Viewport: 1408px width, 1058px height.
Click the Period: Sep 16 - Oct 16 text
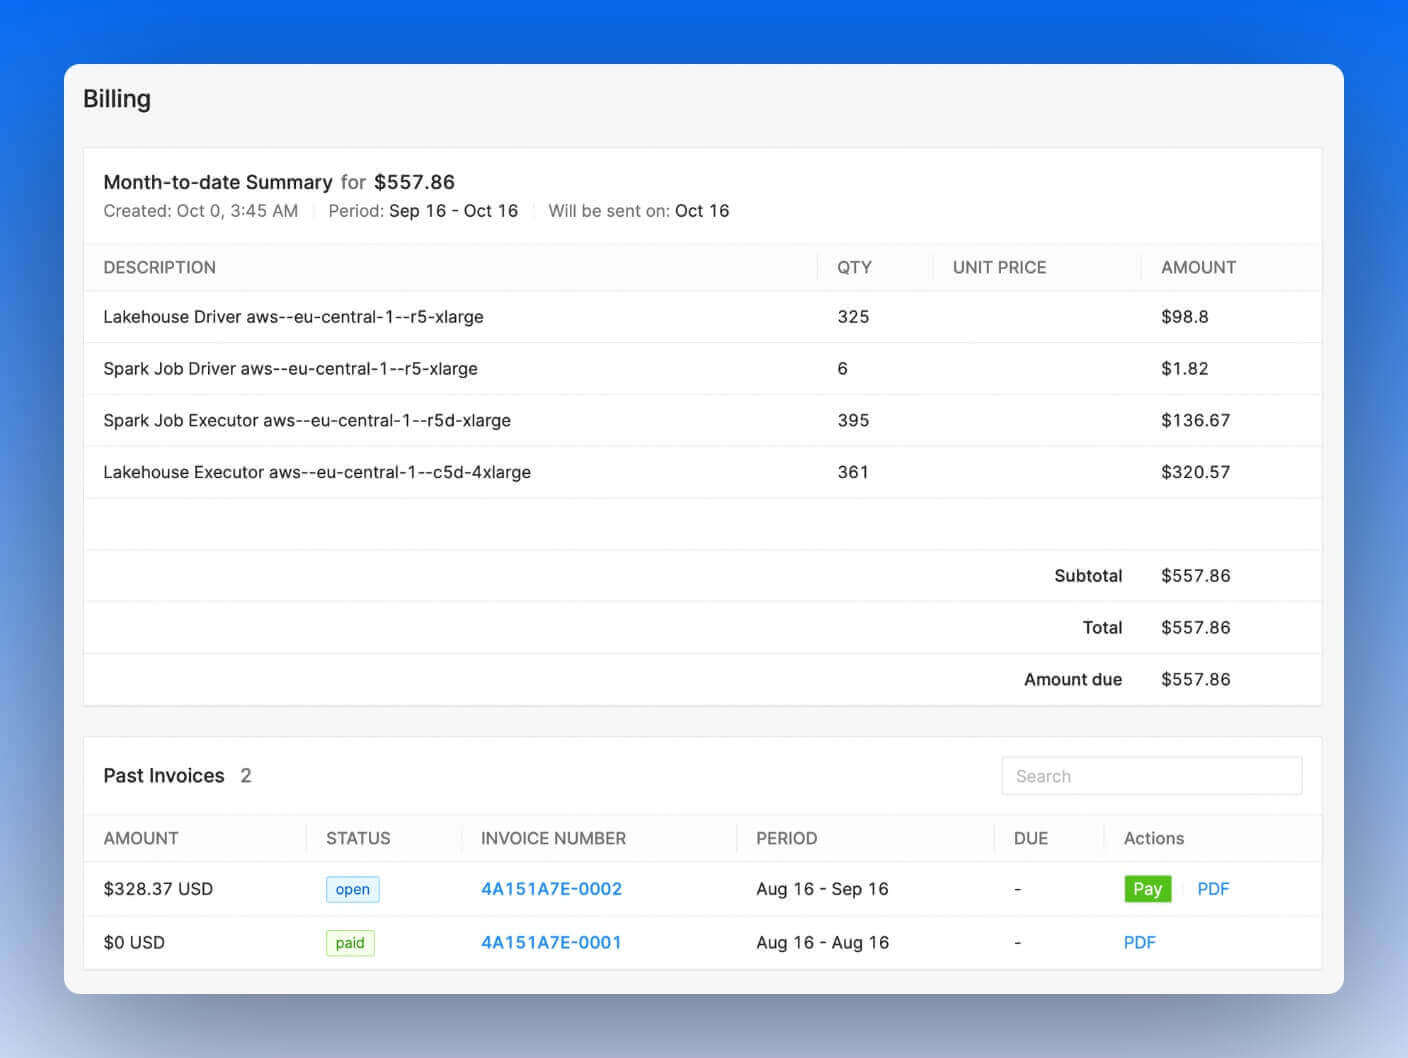pos(423,211)
